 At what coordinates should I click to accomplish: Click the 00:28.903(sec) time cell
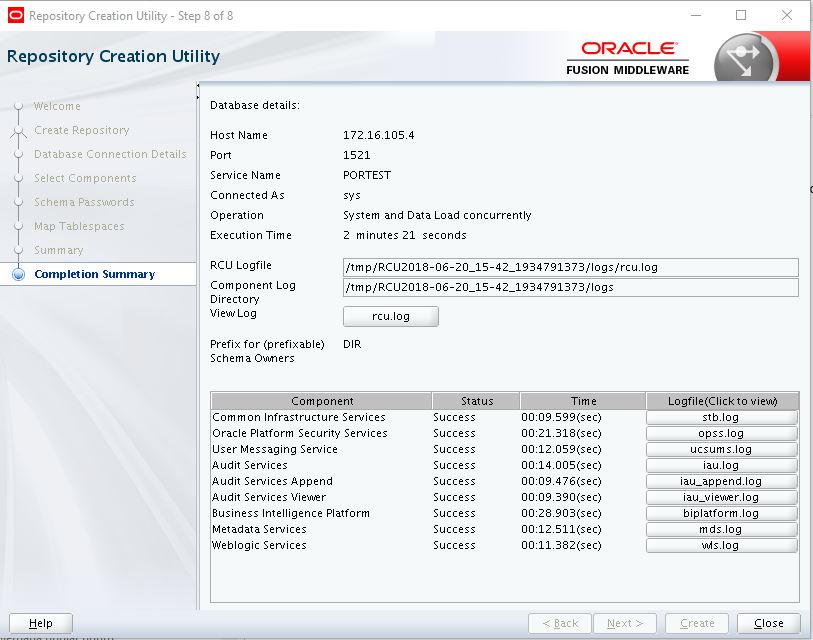point(562,513)
